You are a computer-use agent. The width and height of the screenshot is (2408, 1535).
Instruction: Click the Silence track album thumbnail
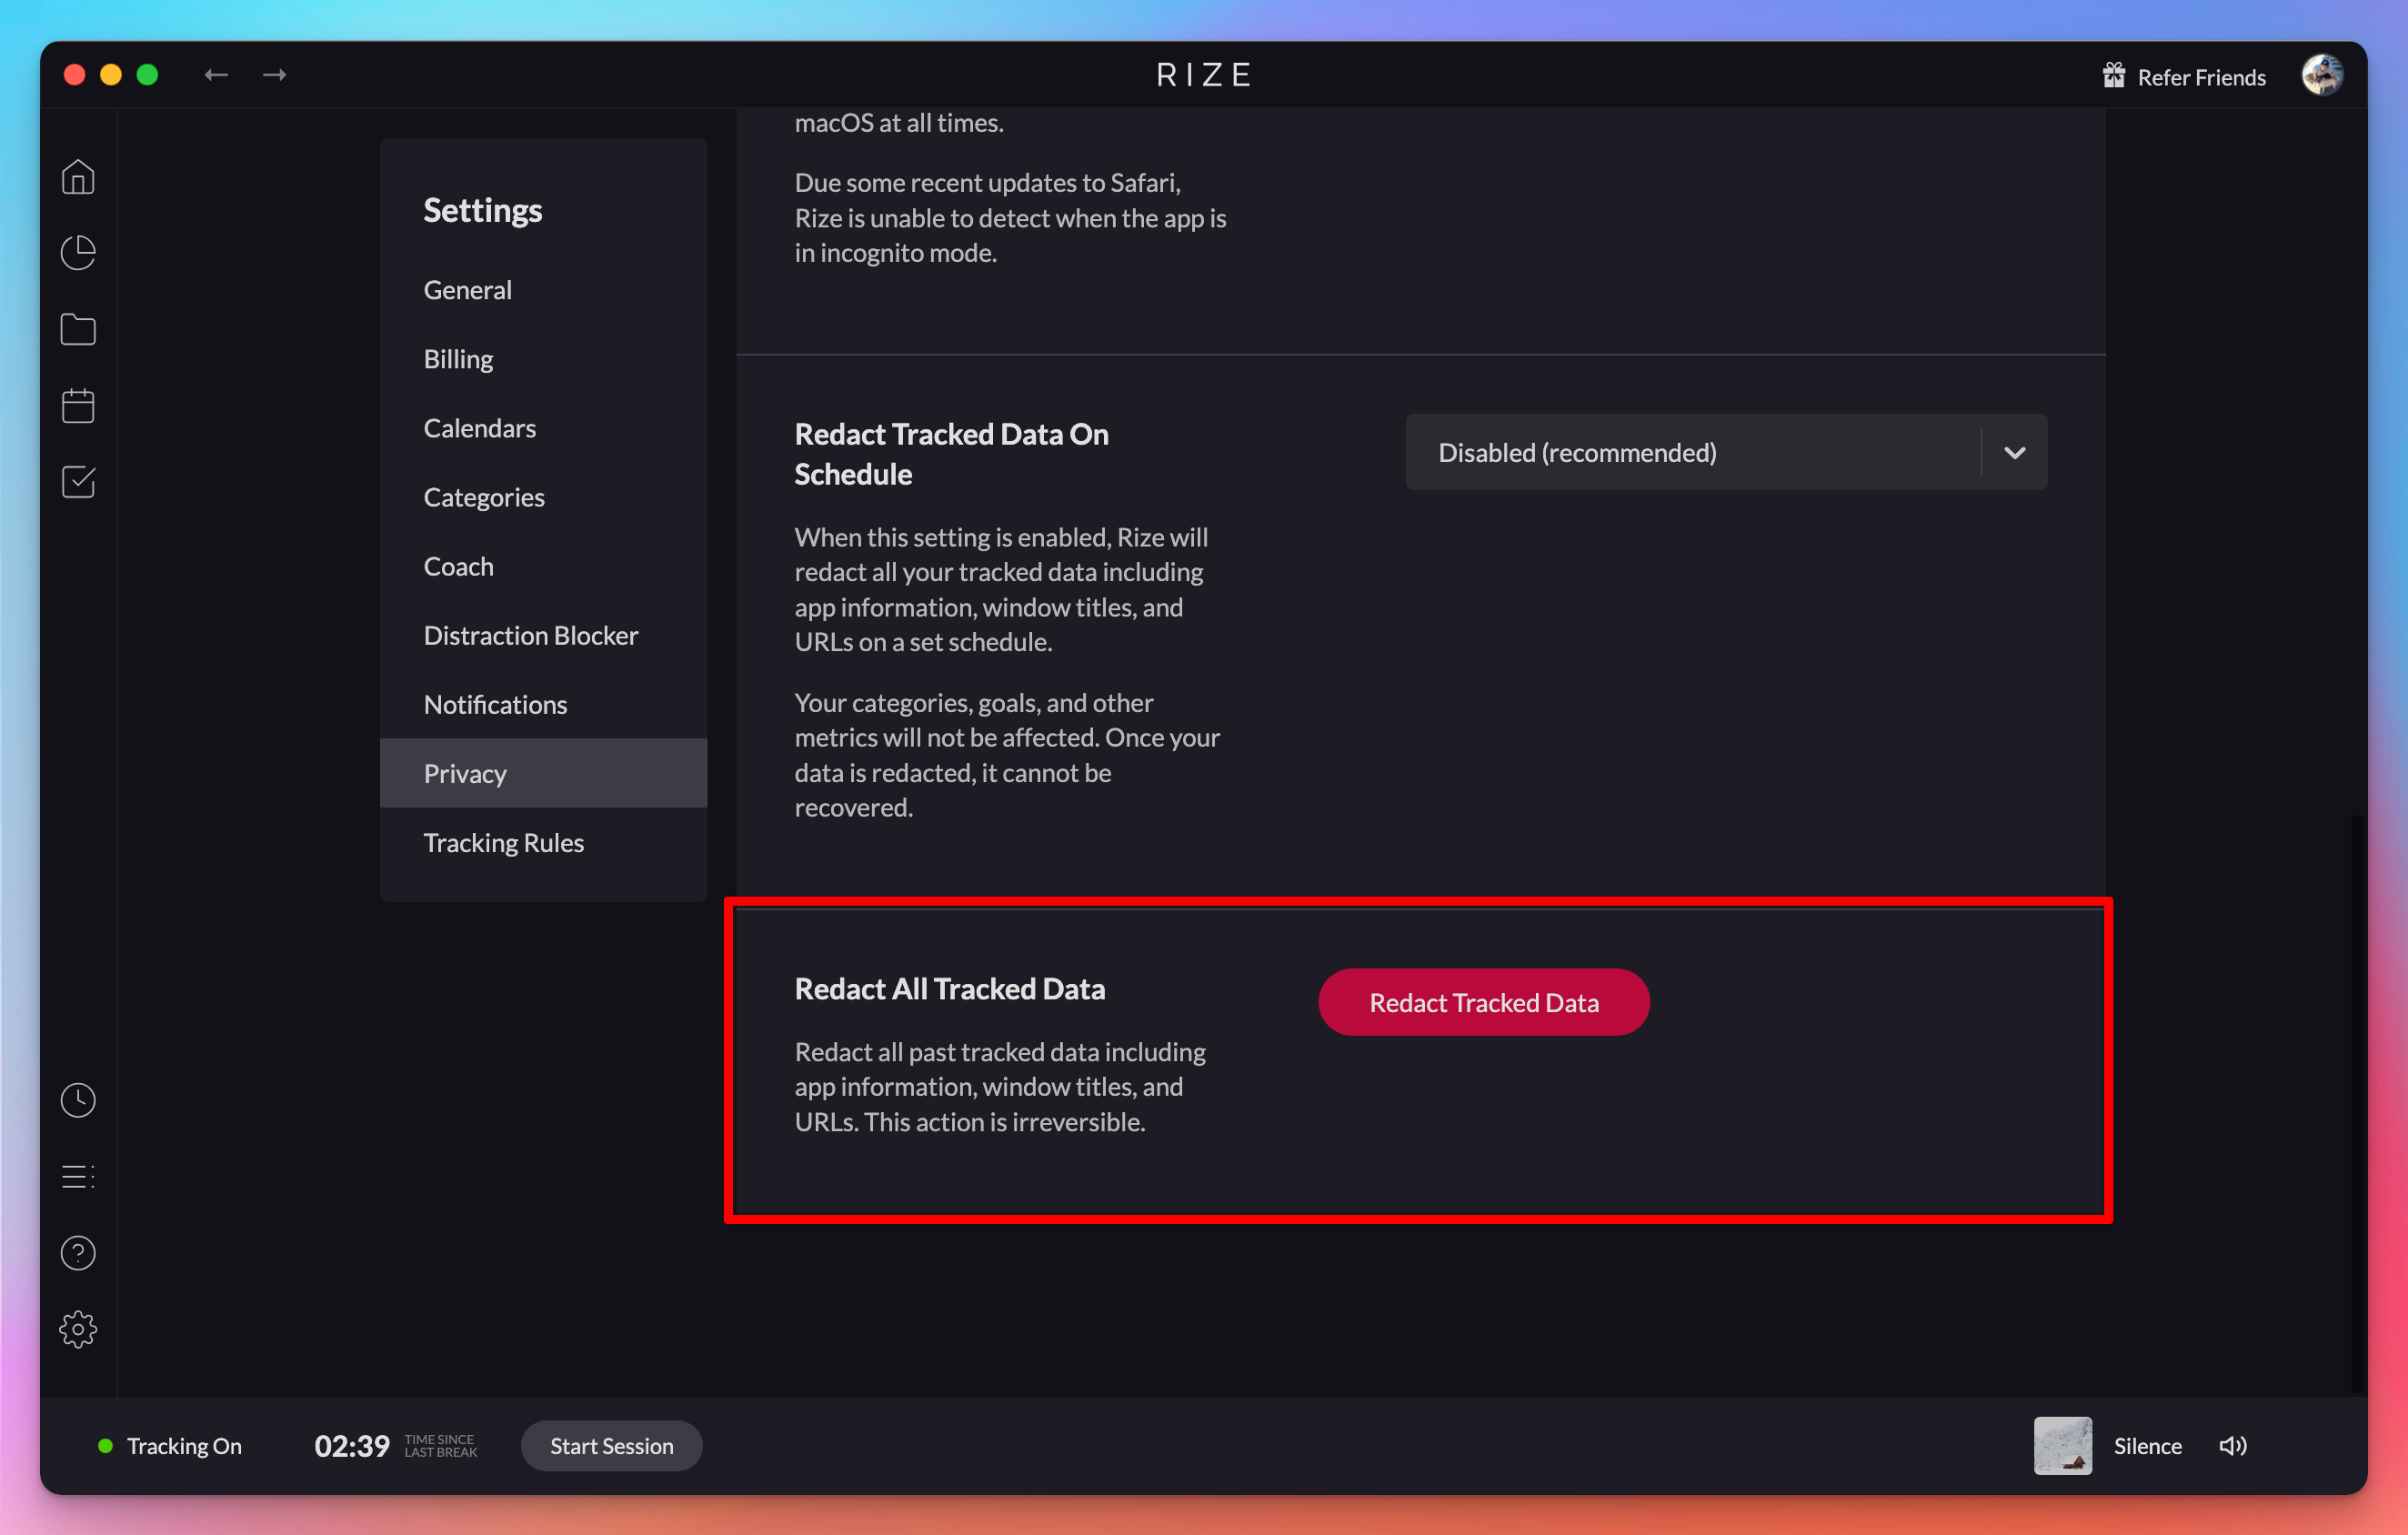(x=2062, y=1445)
